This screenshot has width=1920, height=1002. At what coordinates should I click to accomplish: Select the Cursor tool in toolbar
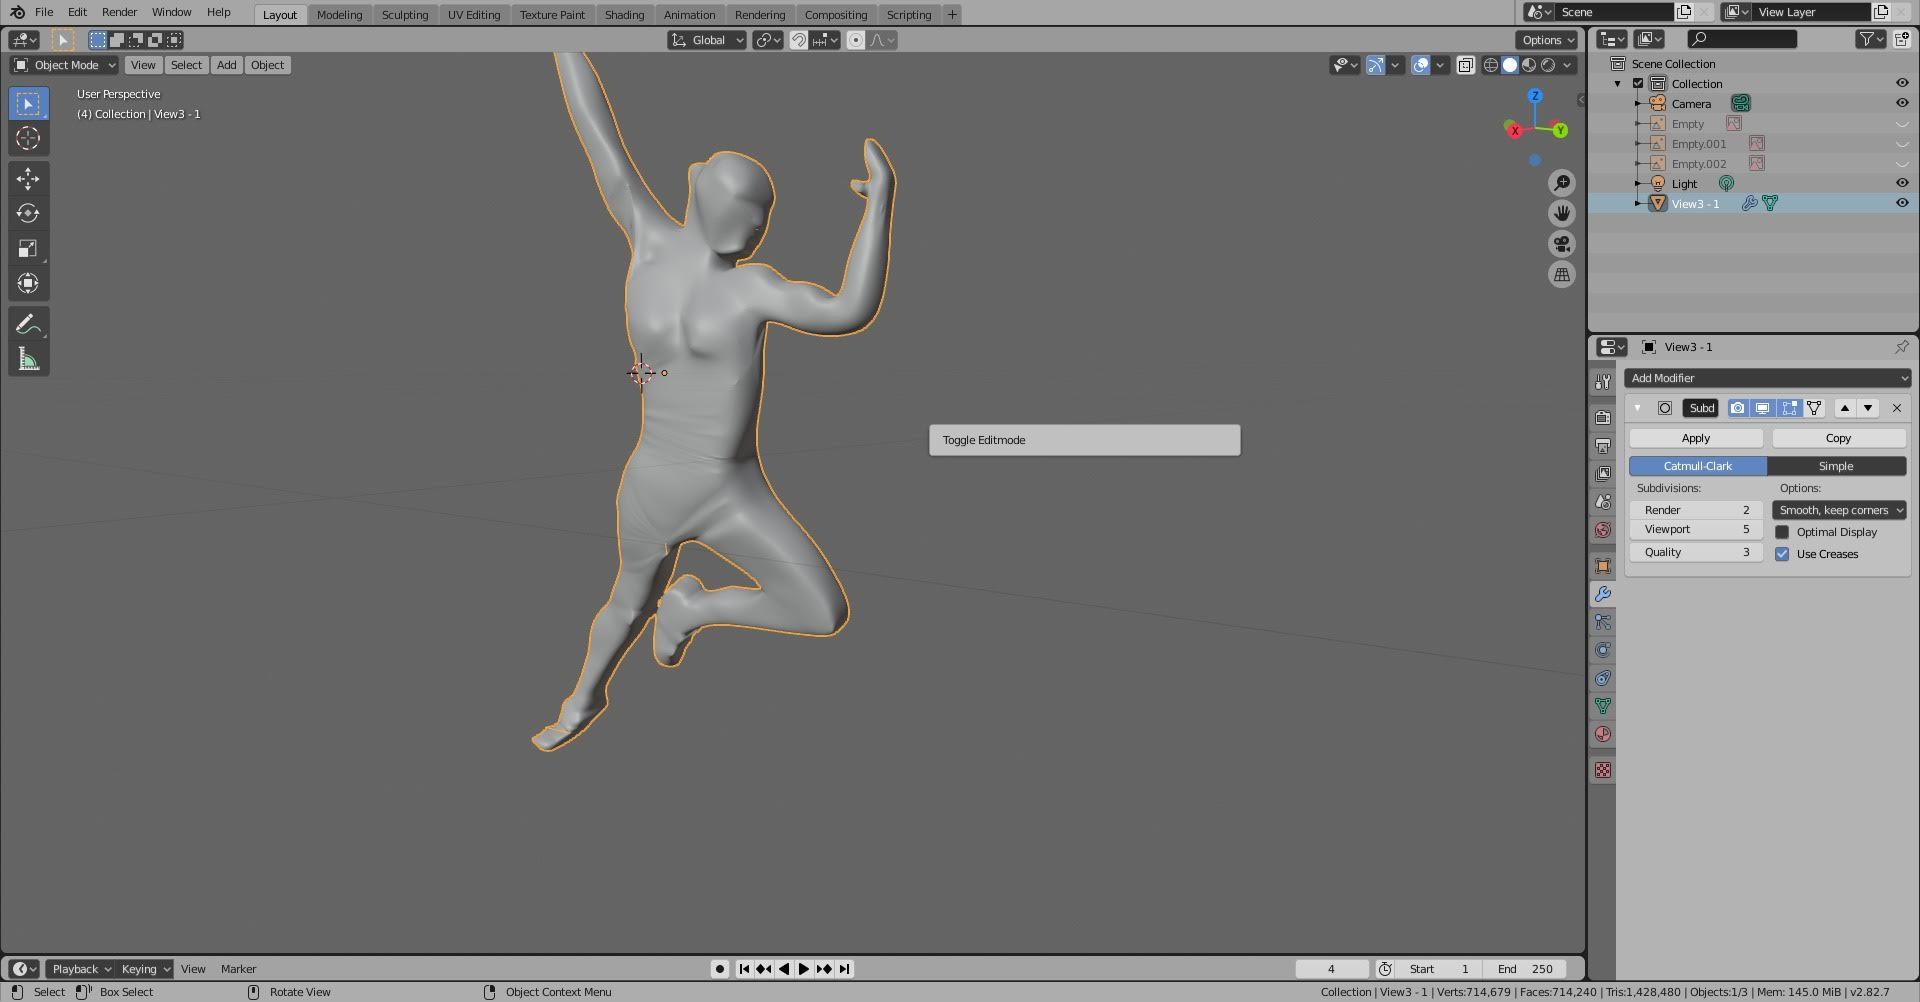pos(28,138)
